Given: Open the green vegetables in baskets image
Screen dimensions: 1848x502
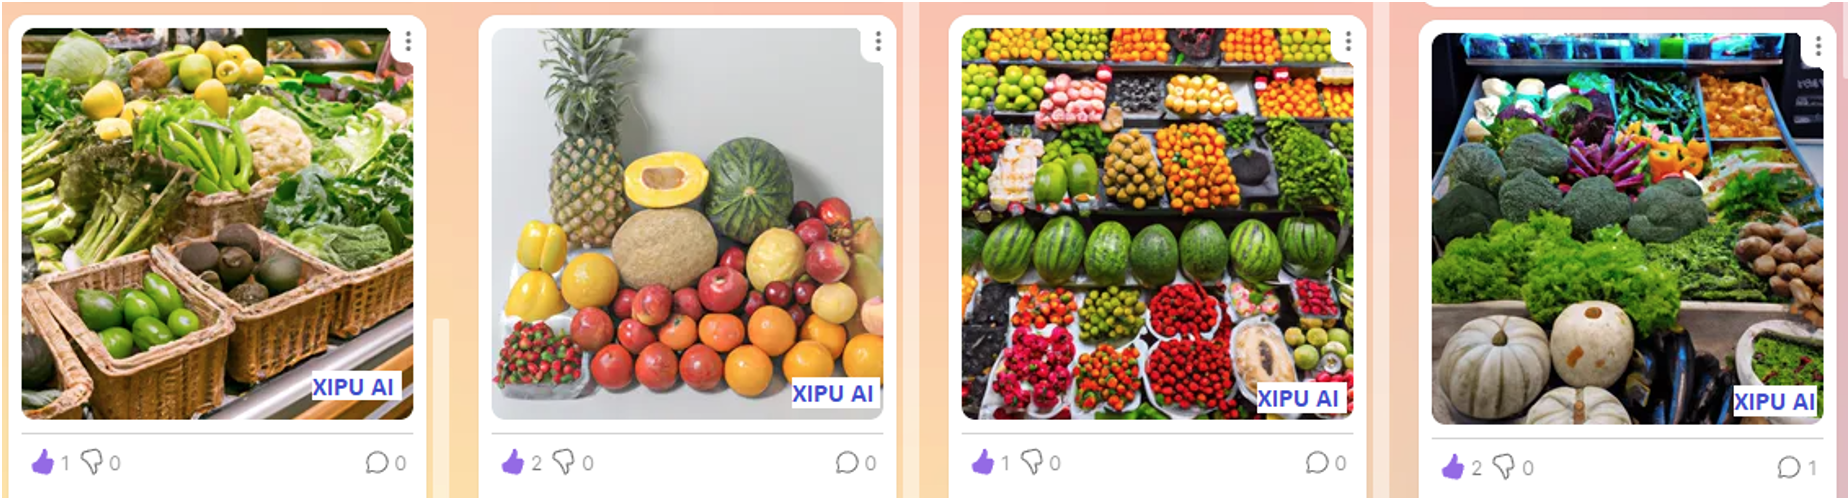Looking at the screenshot, I should [x=217, y=223].
